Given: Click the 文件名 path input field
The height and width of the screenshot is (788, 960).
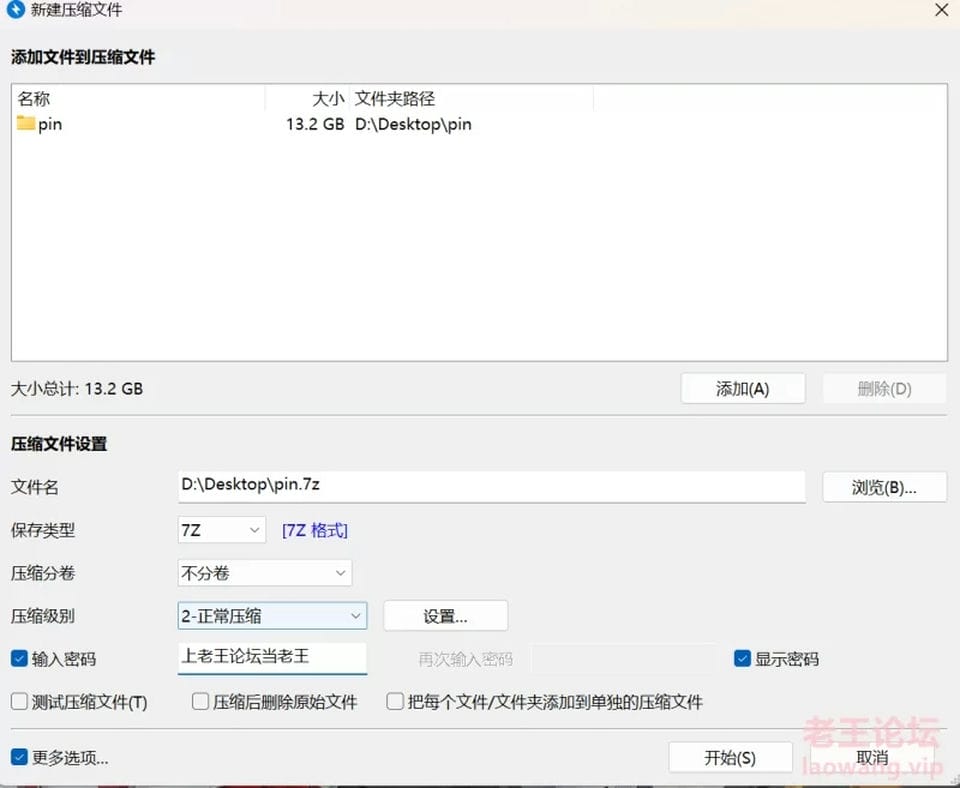Looking at the screenshot, I should coord(492,487).
